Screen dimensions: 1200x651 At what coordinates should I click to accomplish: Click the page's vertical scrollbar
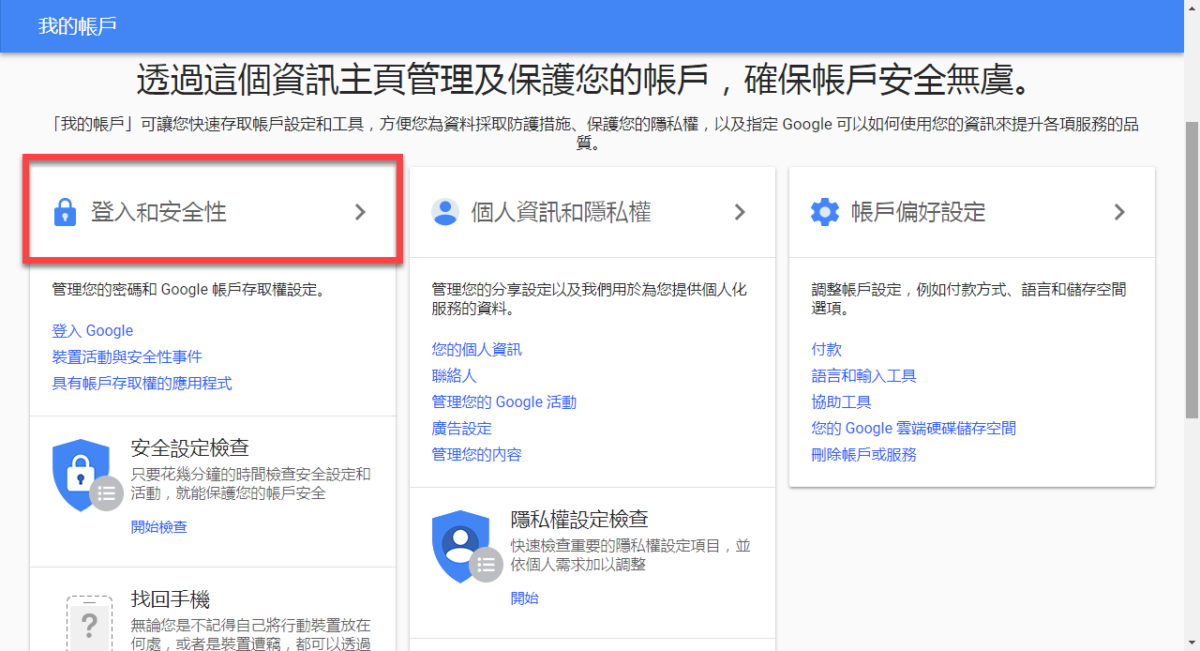click(1192, 270)
